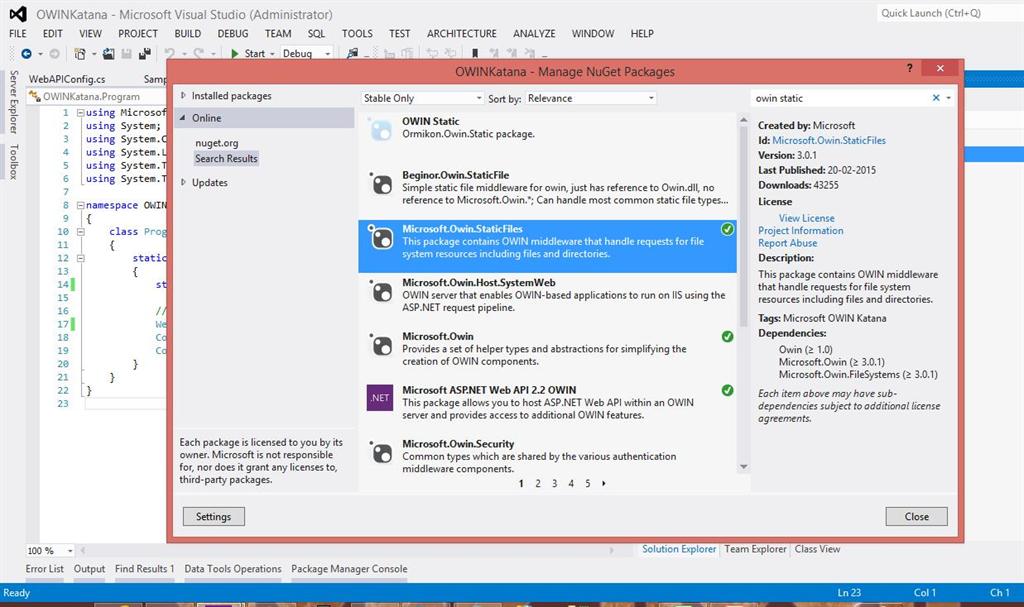Click the Save All toolbar icon
Viewport: 1024px width, 607px height.
click(x=144, y=54)
